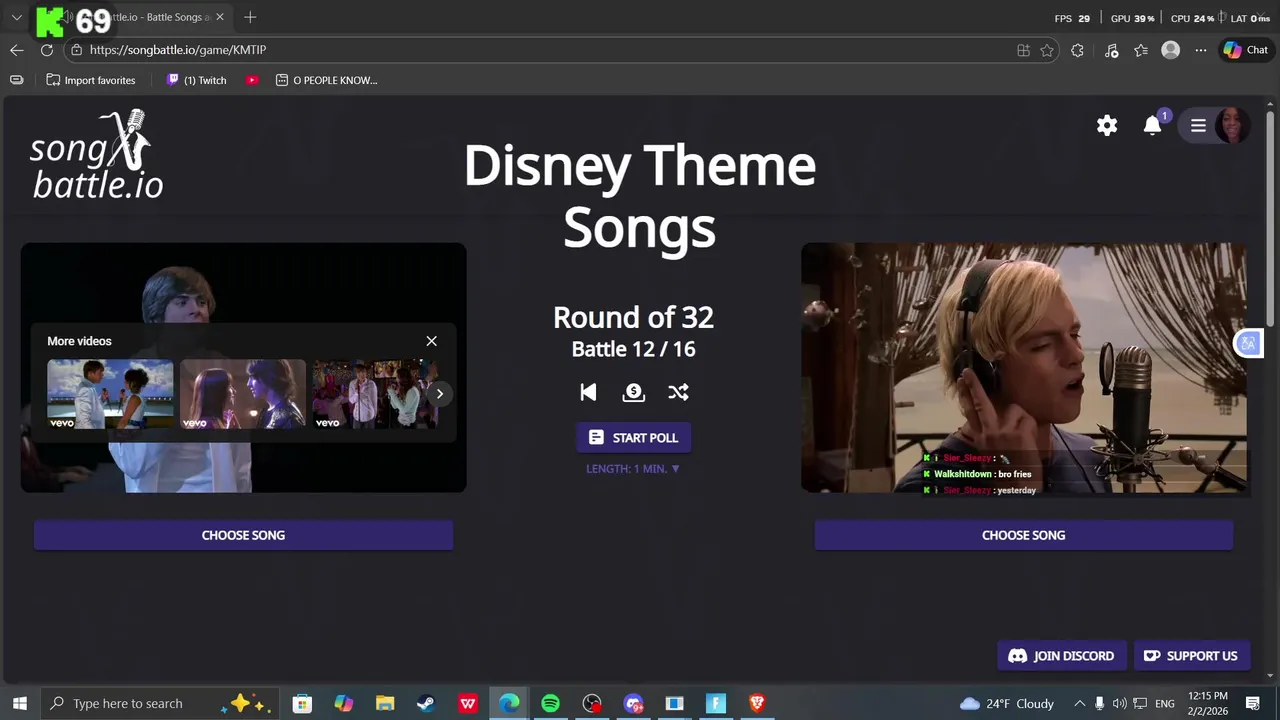Viewport: 1280px width, 720px height.
Task: Open Steam from the taskbar
Action: (426, 703)
